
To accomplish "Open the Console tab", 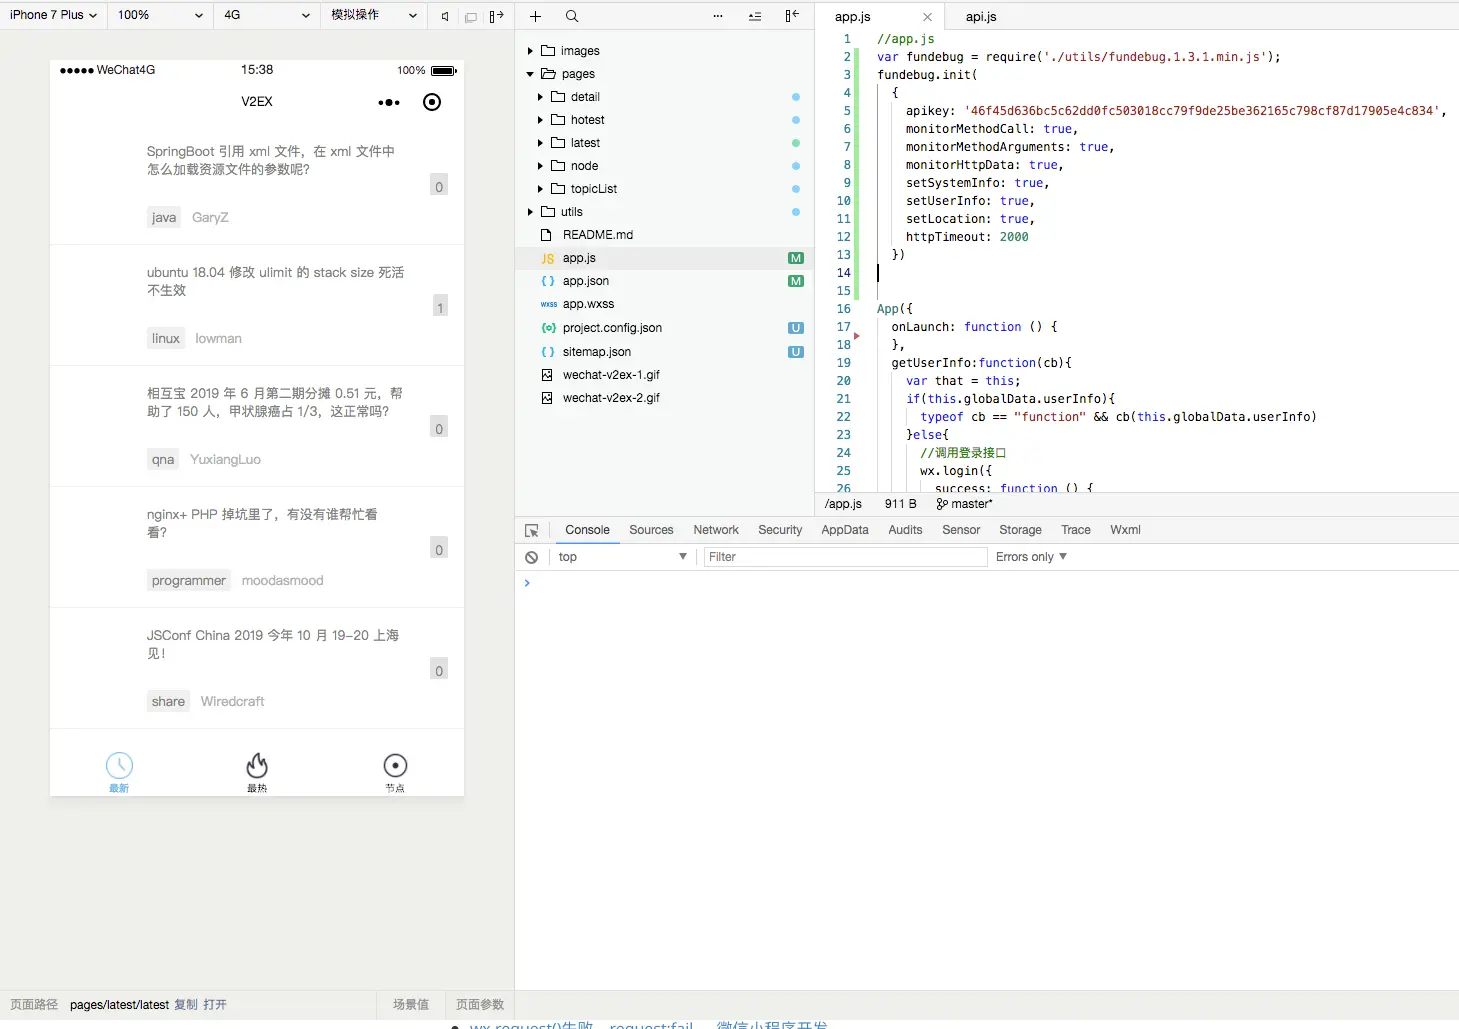I will point(587,530).
